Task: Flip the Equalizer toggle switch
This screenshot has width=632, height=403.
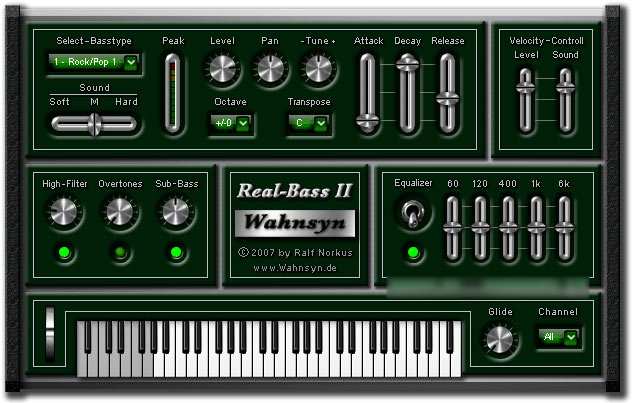Action: pos(413,214)
